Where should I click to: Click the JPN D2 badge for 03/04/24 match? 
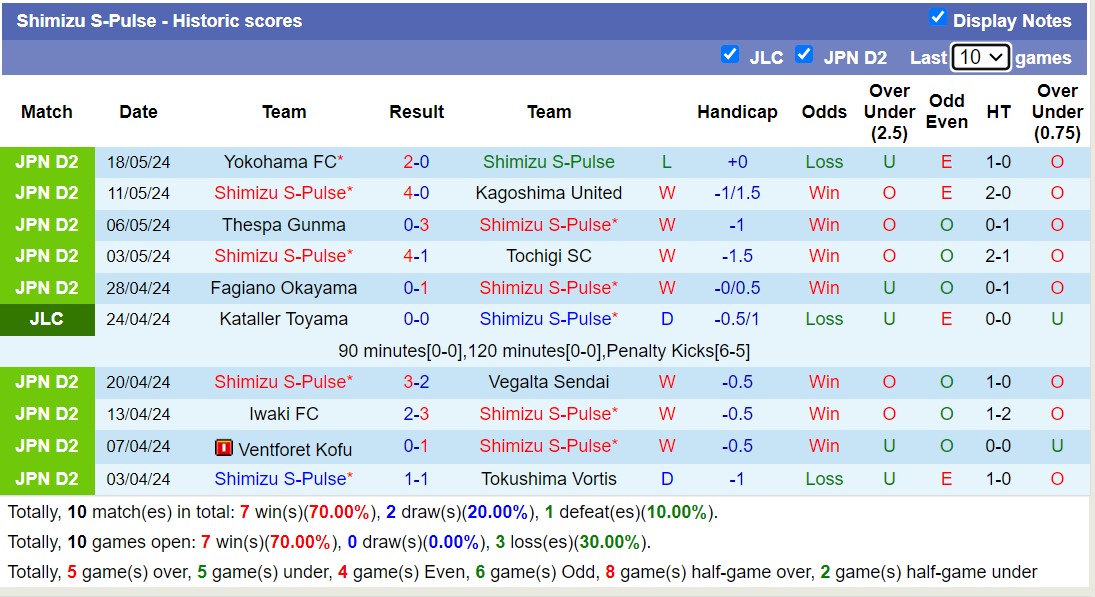pyautogui.click(x=47, y=479)
